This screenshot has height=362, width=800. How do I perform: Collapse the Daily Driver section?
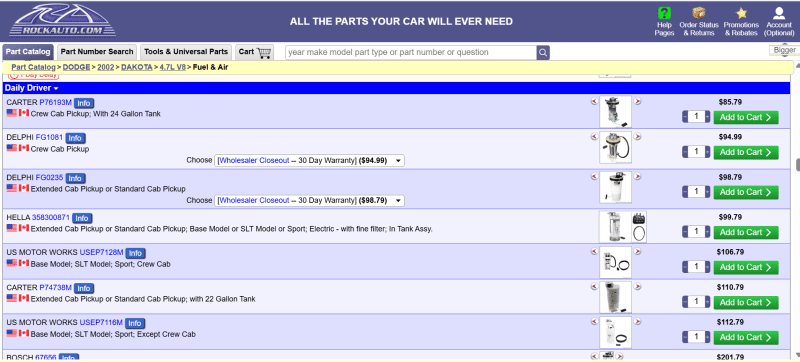(32, 88)
